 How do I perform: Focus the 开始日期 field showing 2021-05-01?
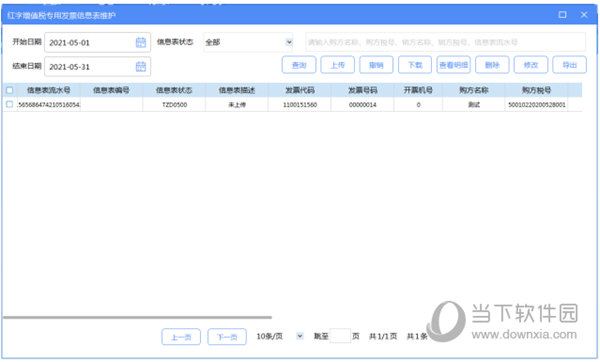[x=98, y=42]
